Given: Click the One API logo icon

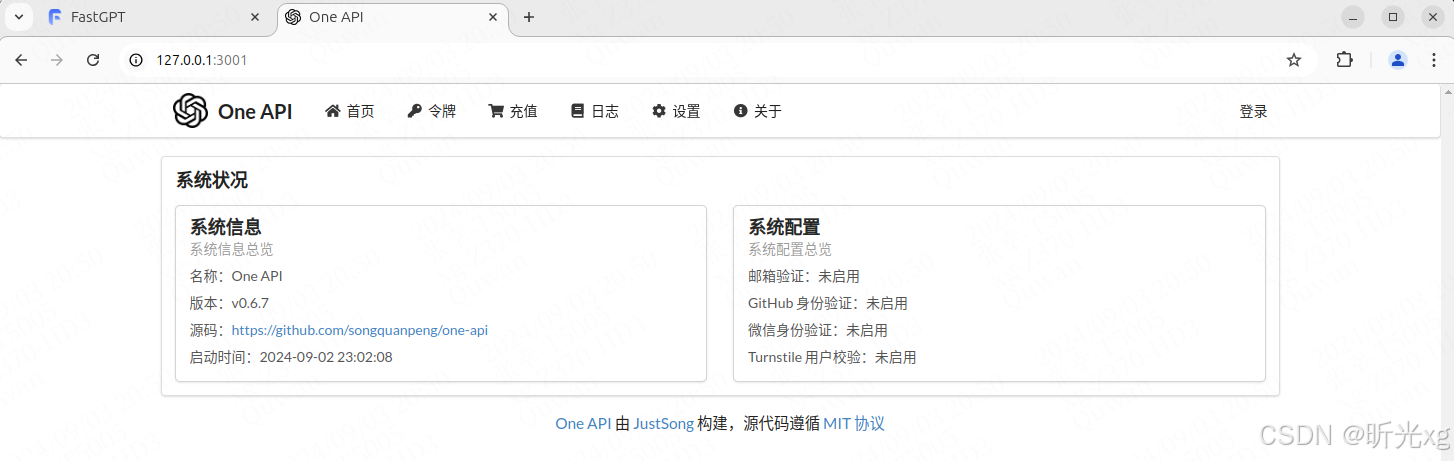Looking at the screenshot, I should [x=190, y=111].
